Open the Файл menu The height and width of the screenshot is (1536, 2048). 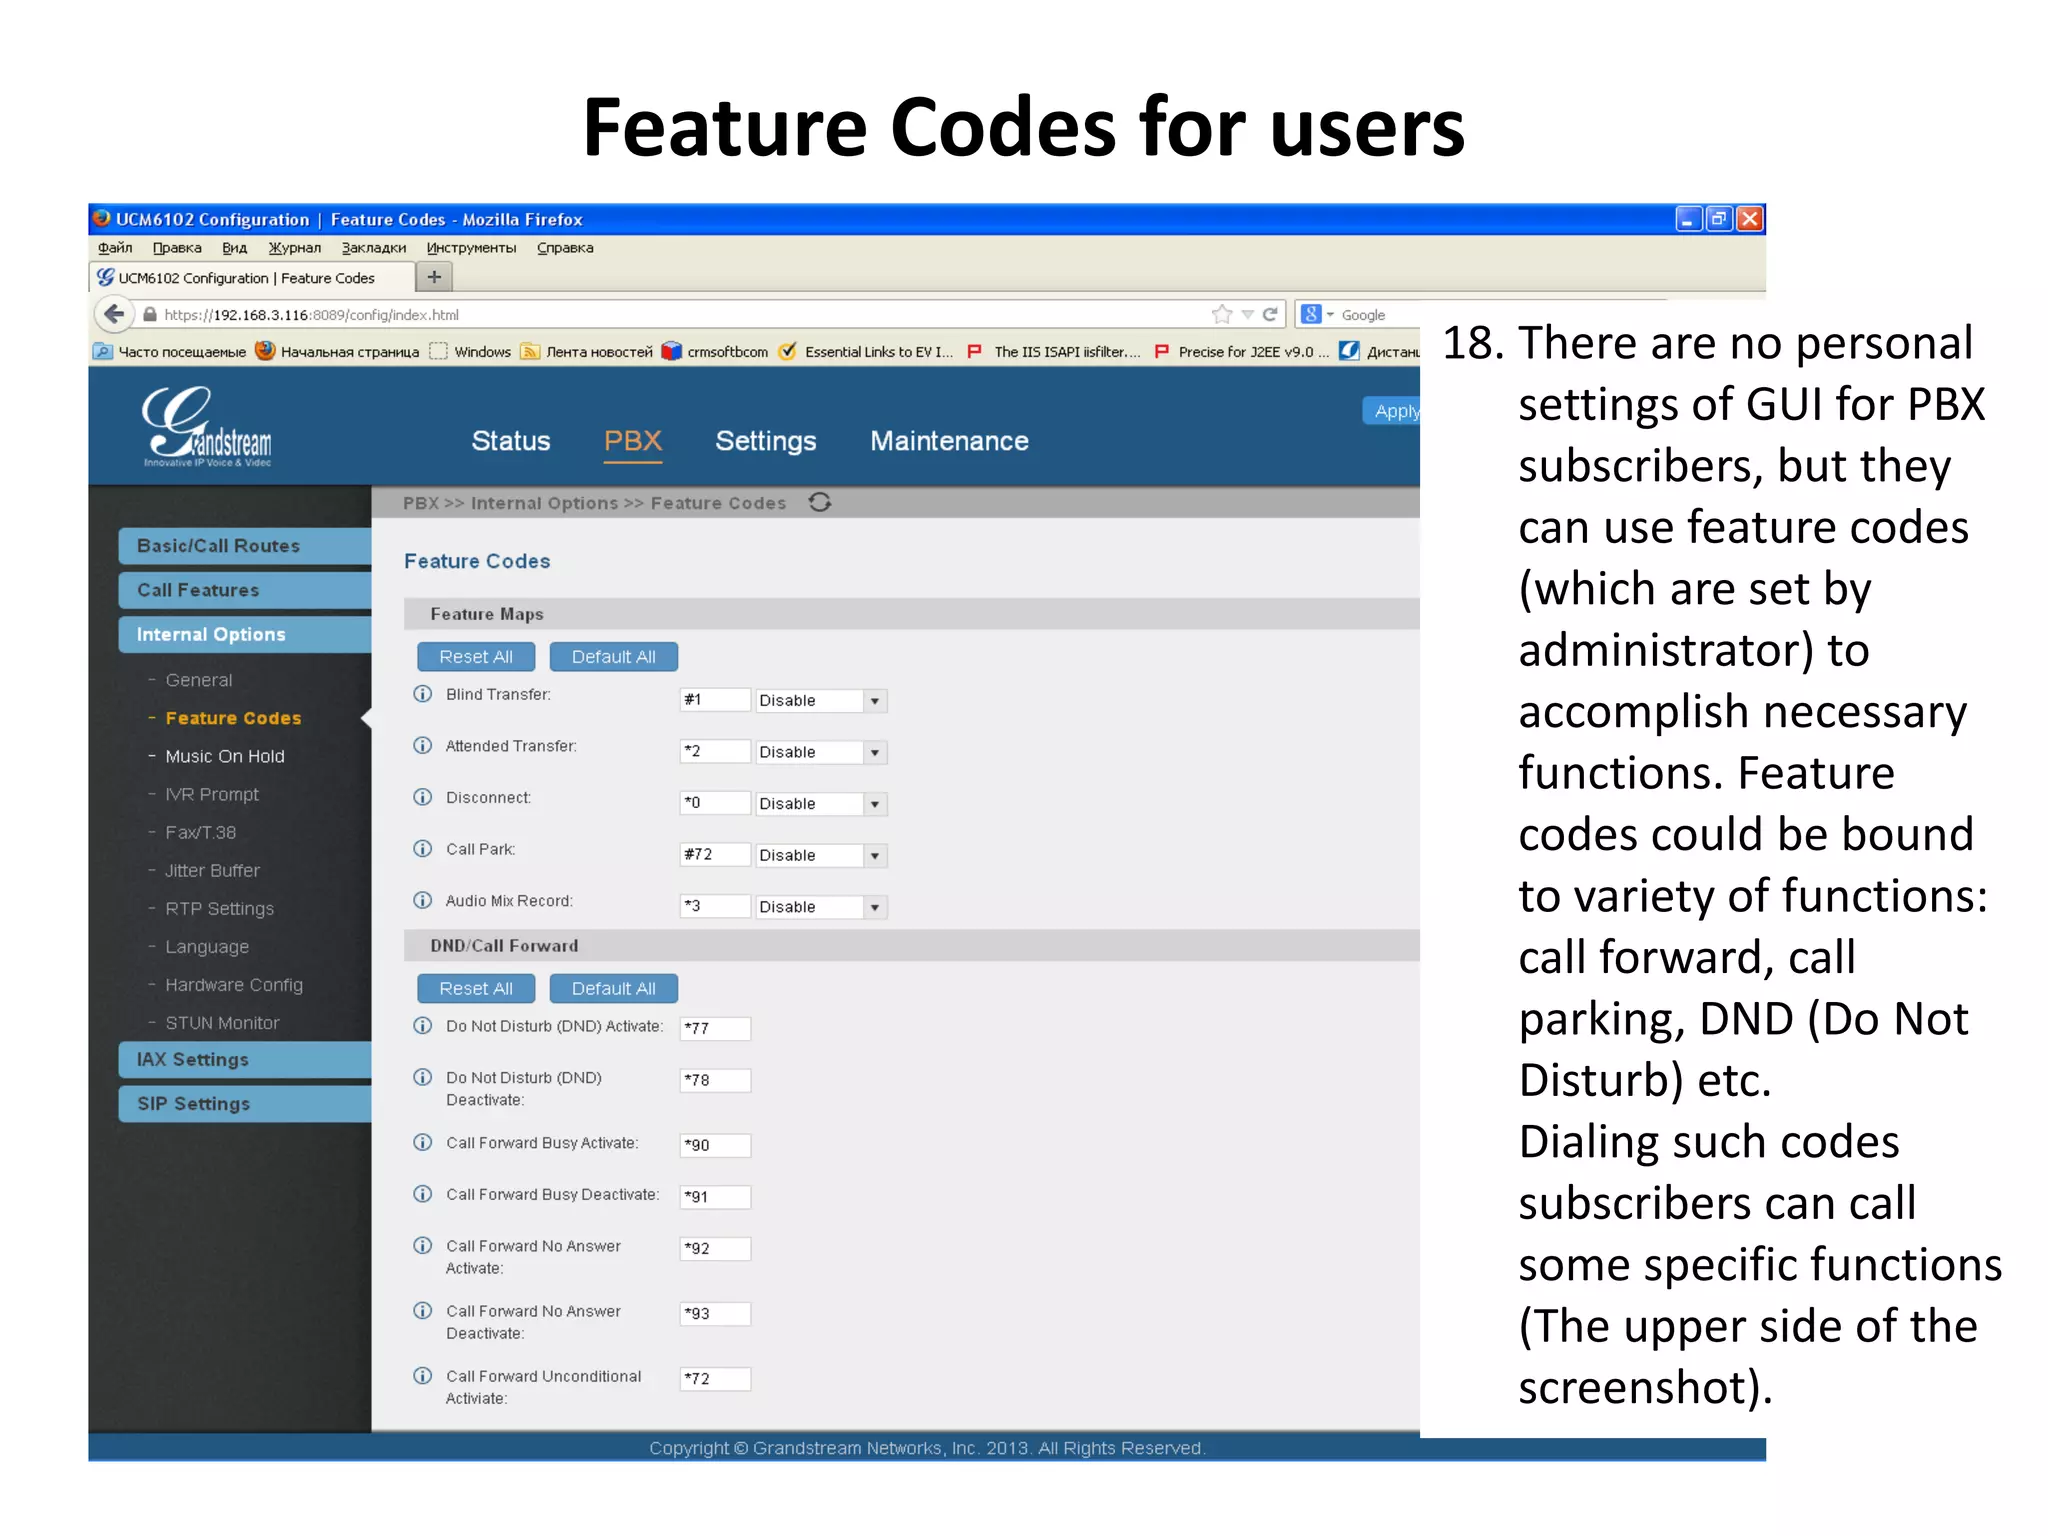tap(115, 247)
